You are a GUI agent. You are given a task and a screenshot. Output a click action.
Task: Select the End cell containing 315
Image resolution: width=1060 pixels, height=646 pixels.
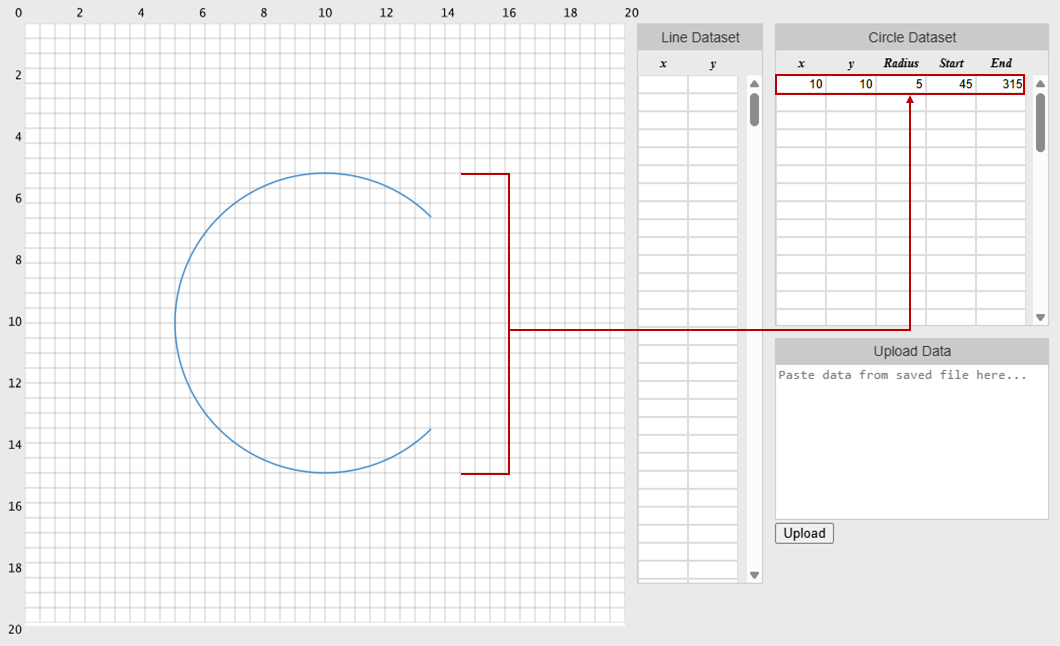pos(1000,84)
